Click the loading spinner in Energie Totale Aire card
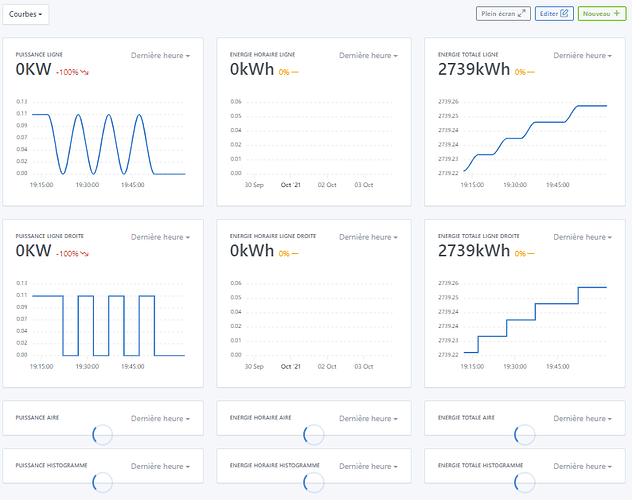Screen dimensions: 632x500 pos(524,435)
